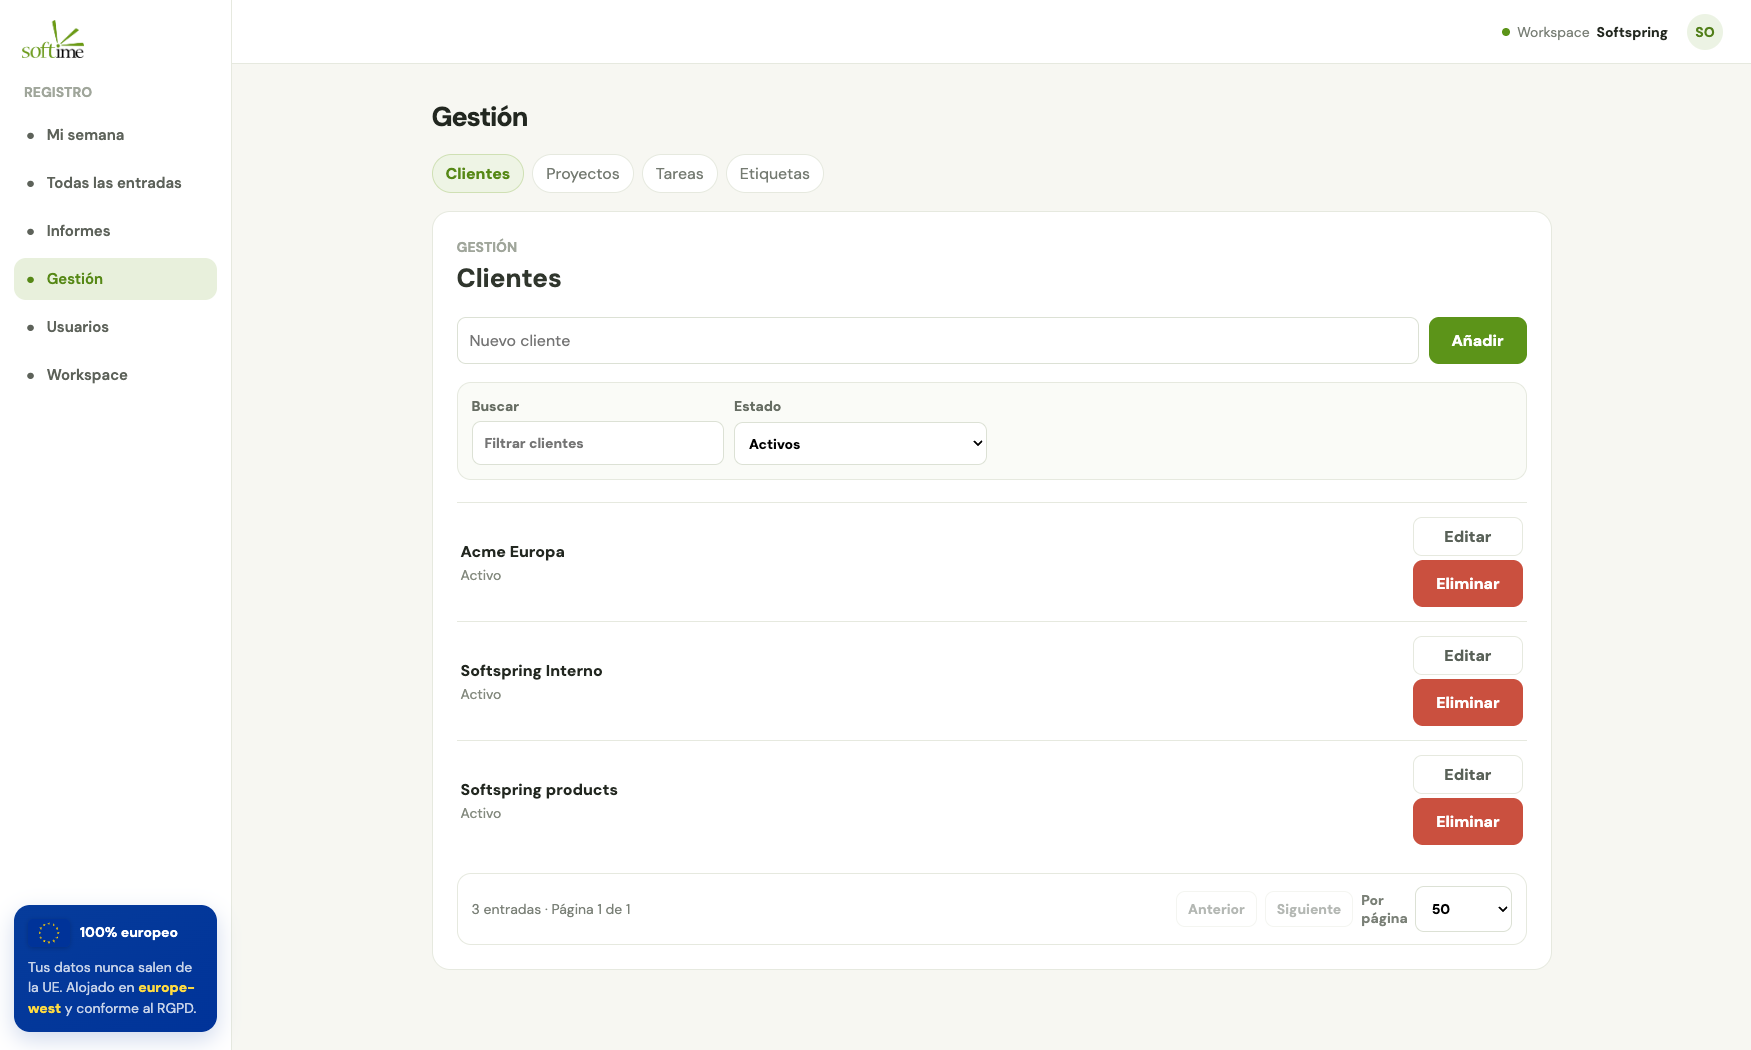Click the REGISTRO sidebar header
This screenshot has width=1751, height=1050.
(58, 92)
